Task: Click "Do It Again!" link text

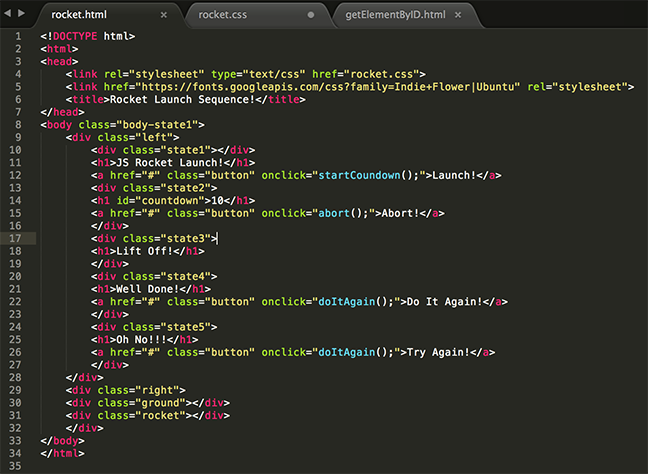Action: (x=444, y=302)
